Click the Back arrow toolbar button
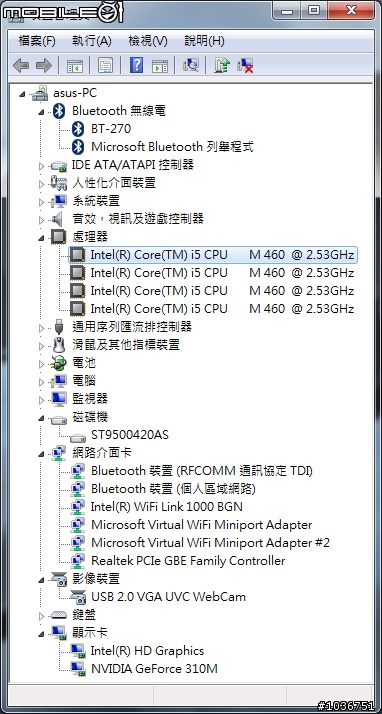This screenshot has height=714, width=382. pos(21,66)
